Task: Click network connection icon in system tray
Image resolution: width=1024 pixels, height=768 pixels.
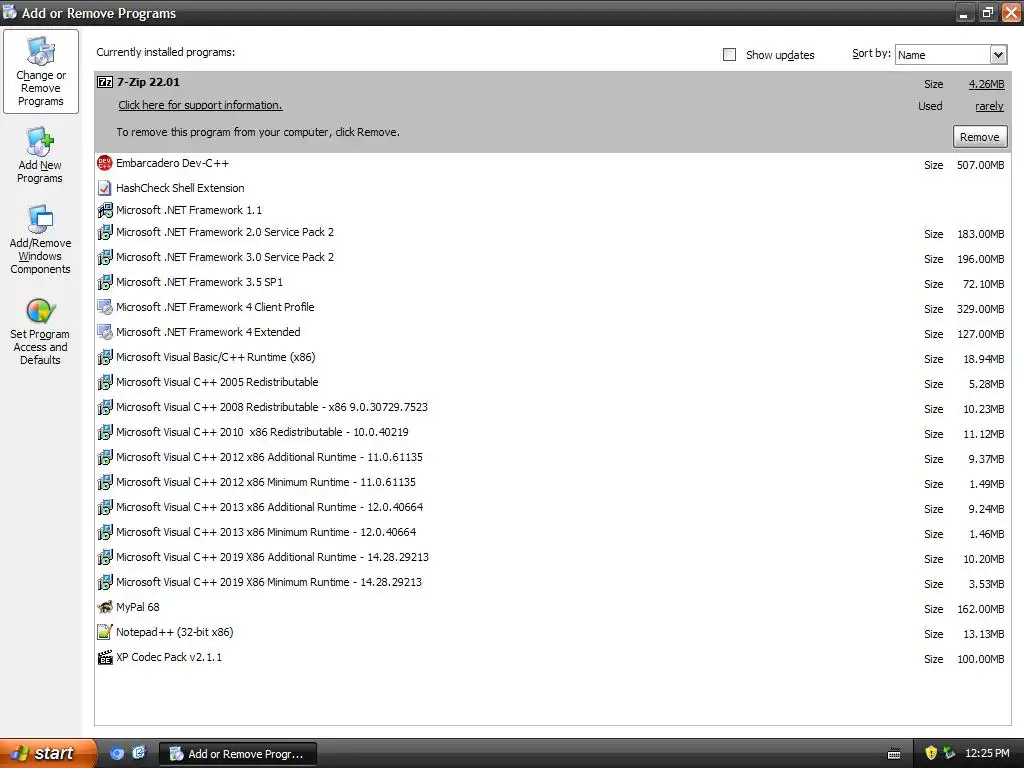Action: 949,753
